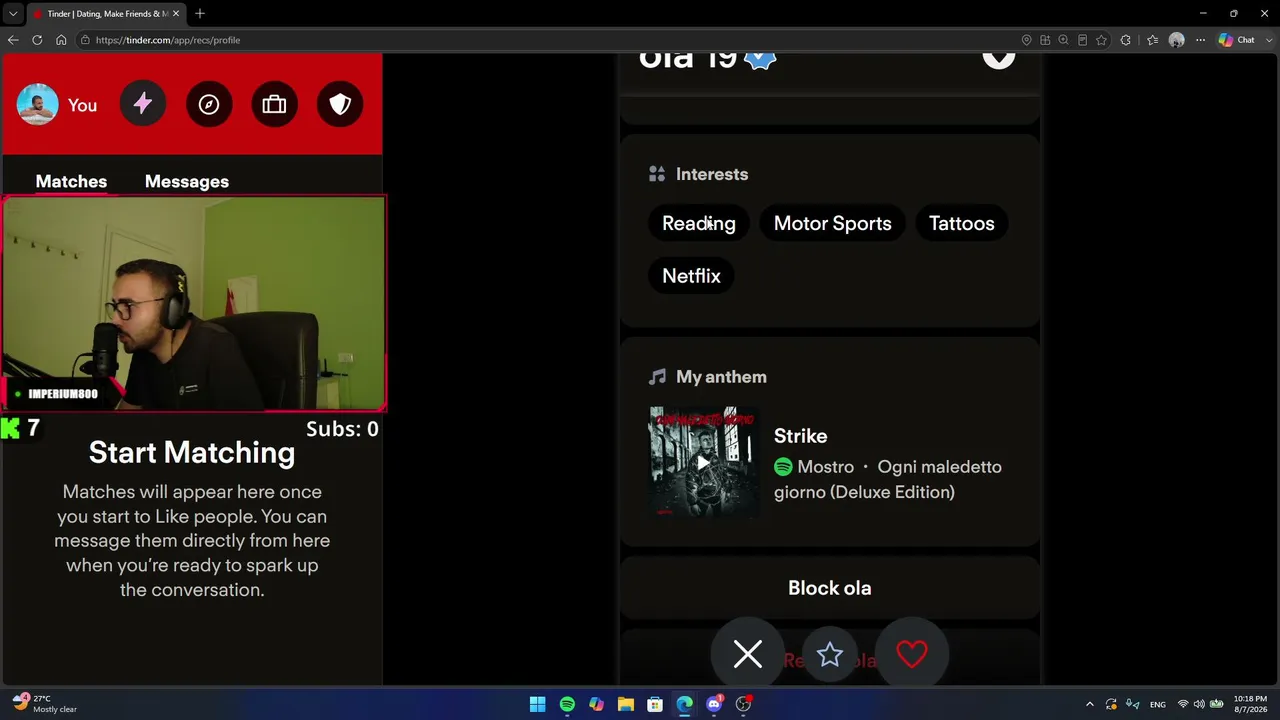
Task: Click the briefcase work mode icon
Action: [274, 105]
